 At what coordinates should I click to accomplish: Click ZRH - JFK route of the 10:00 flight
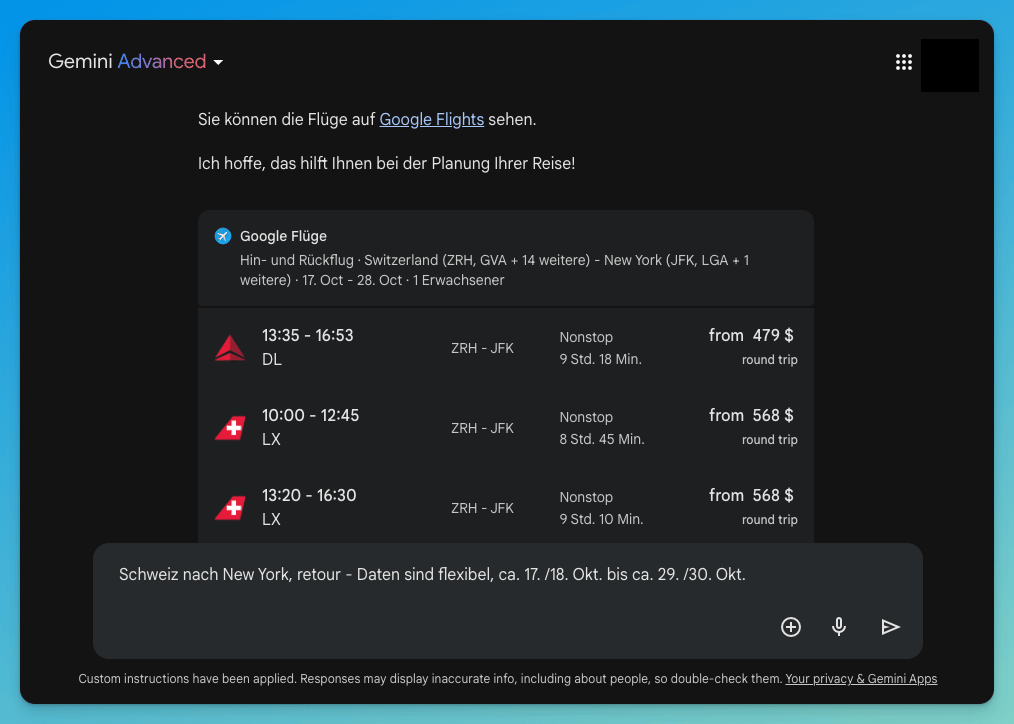point(482,429)
